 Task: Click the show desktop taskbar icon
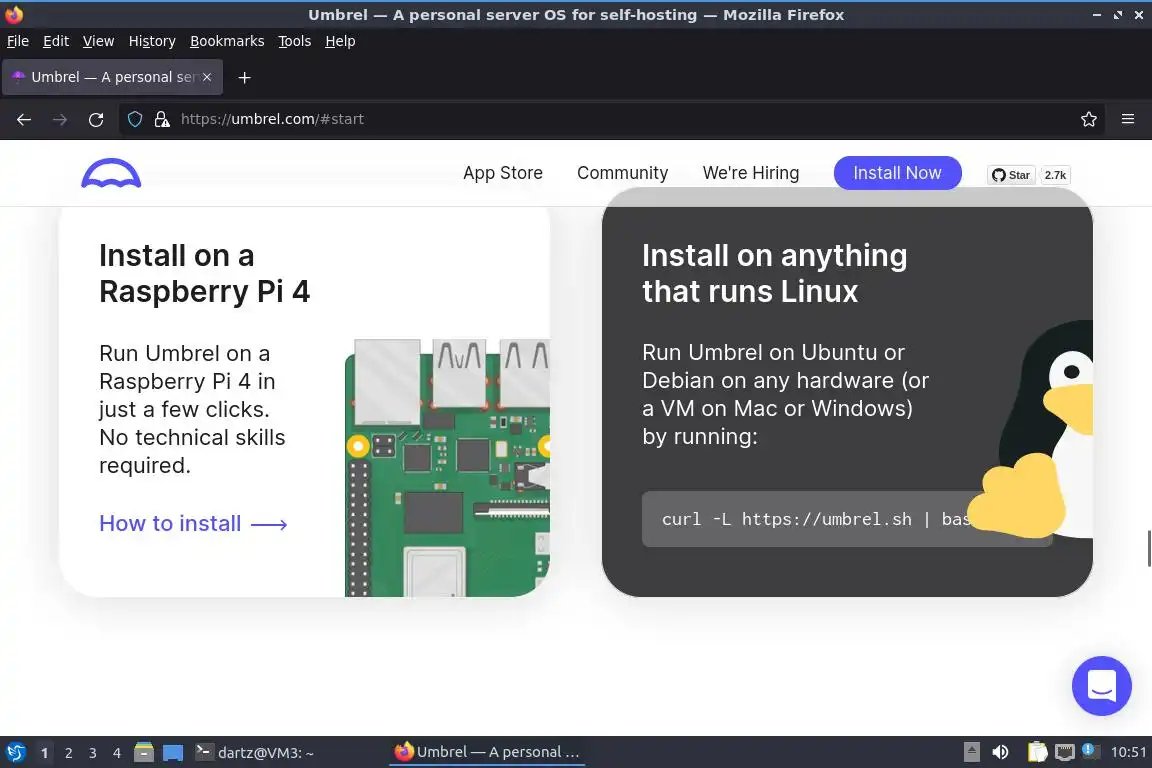(x=173, y=753)
